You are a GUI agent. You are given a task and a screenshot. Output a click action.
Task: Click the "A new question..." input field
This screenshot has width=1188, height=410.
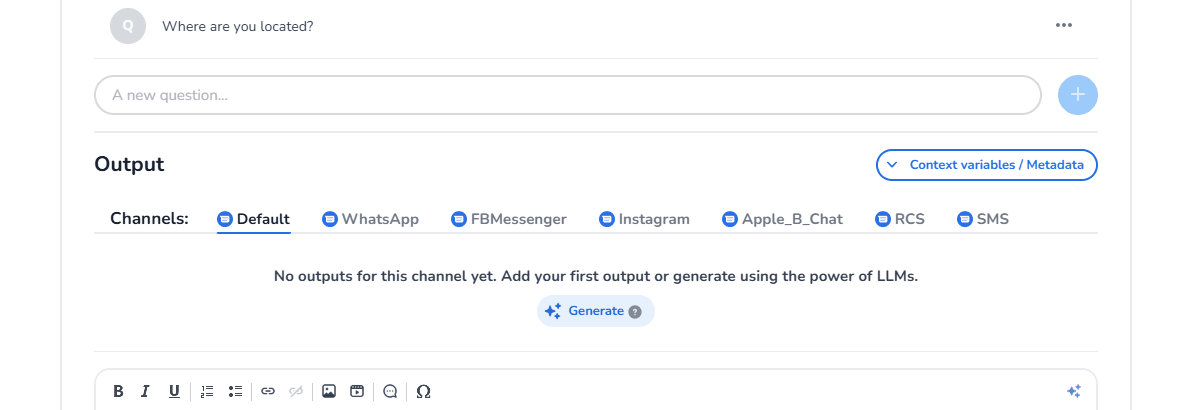(567, 95)
